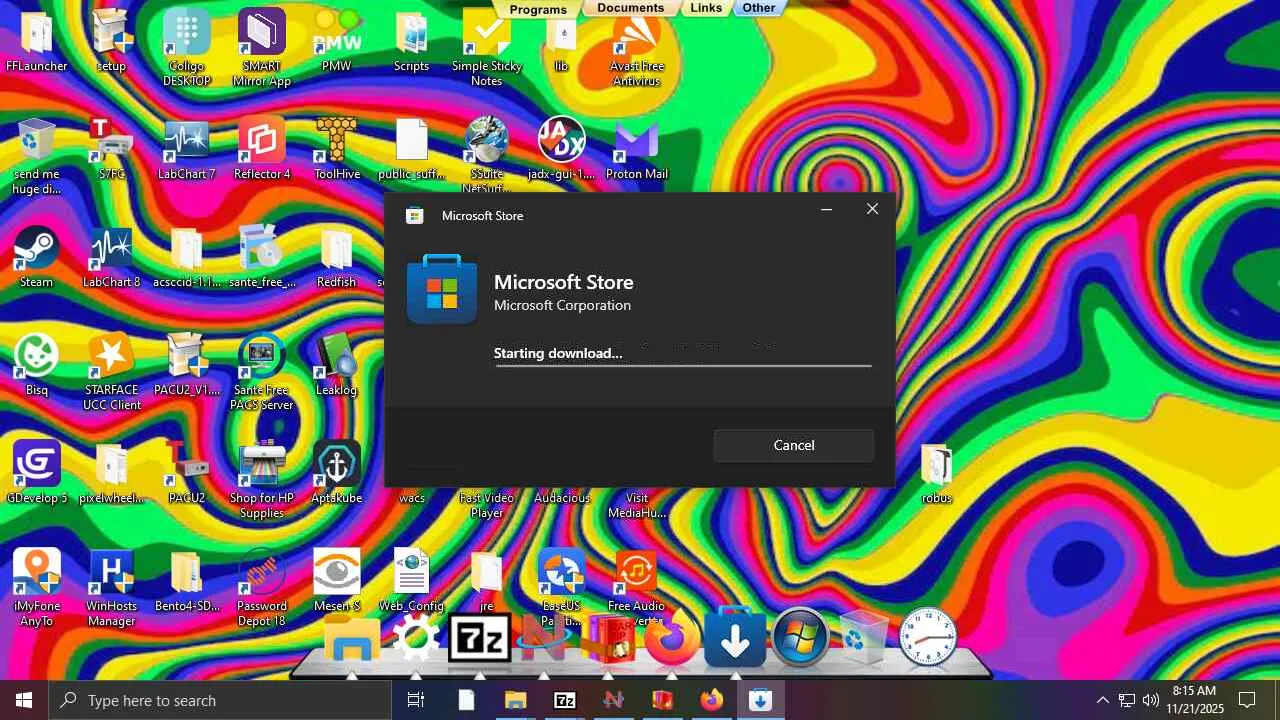
Task: Click the Free Audio Converter icon
Action: [637, 589]
